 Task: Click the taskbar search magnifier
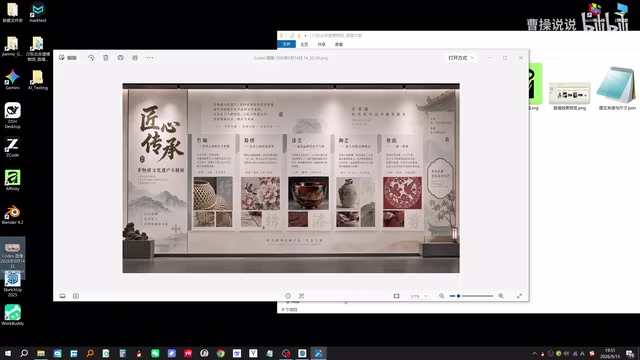(24, 353)
